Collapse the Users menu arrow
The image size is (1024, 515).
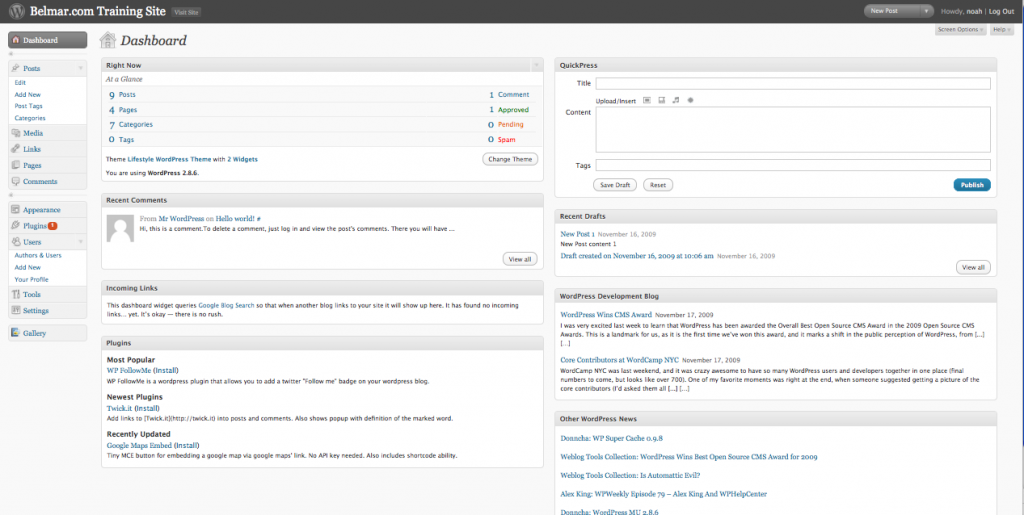pyautogui.click(x=80, y=242)
